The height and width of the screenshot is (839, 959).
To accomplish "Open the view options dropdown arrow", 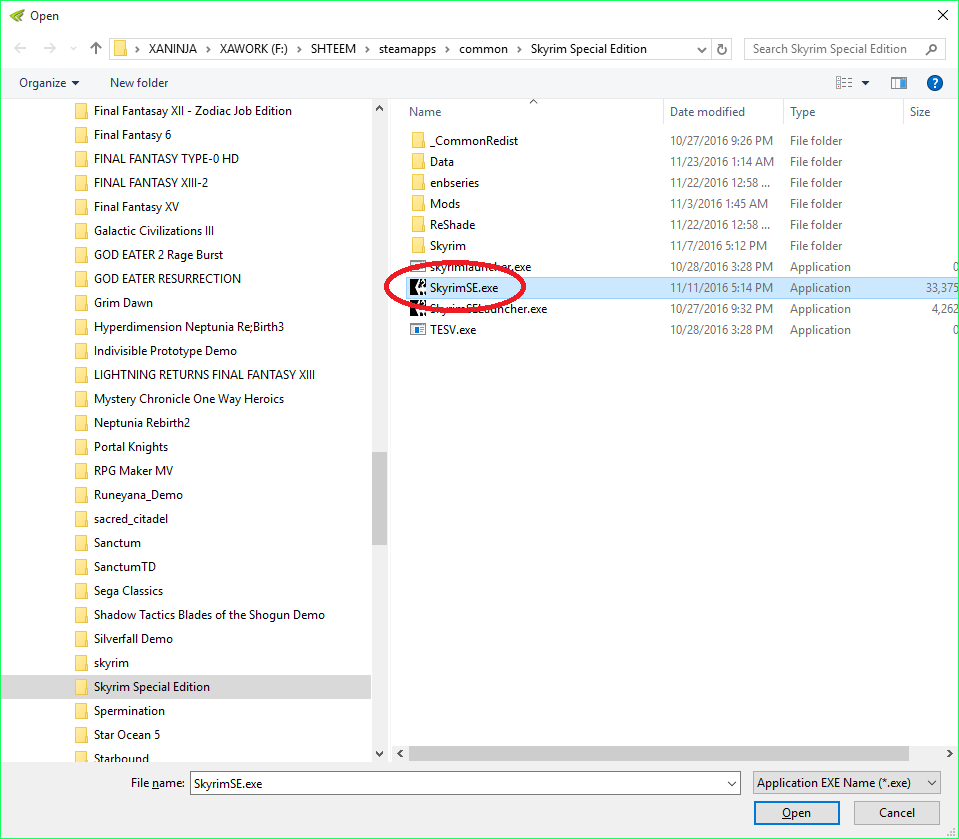I will 865,83.
